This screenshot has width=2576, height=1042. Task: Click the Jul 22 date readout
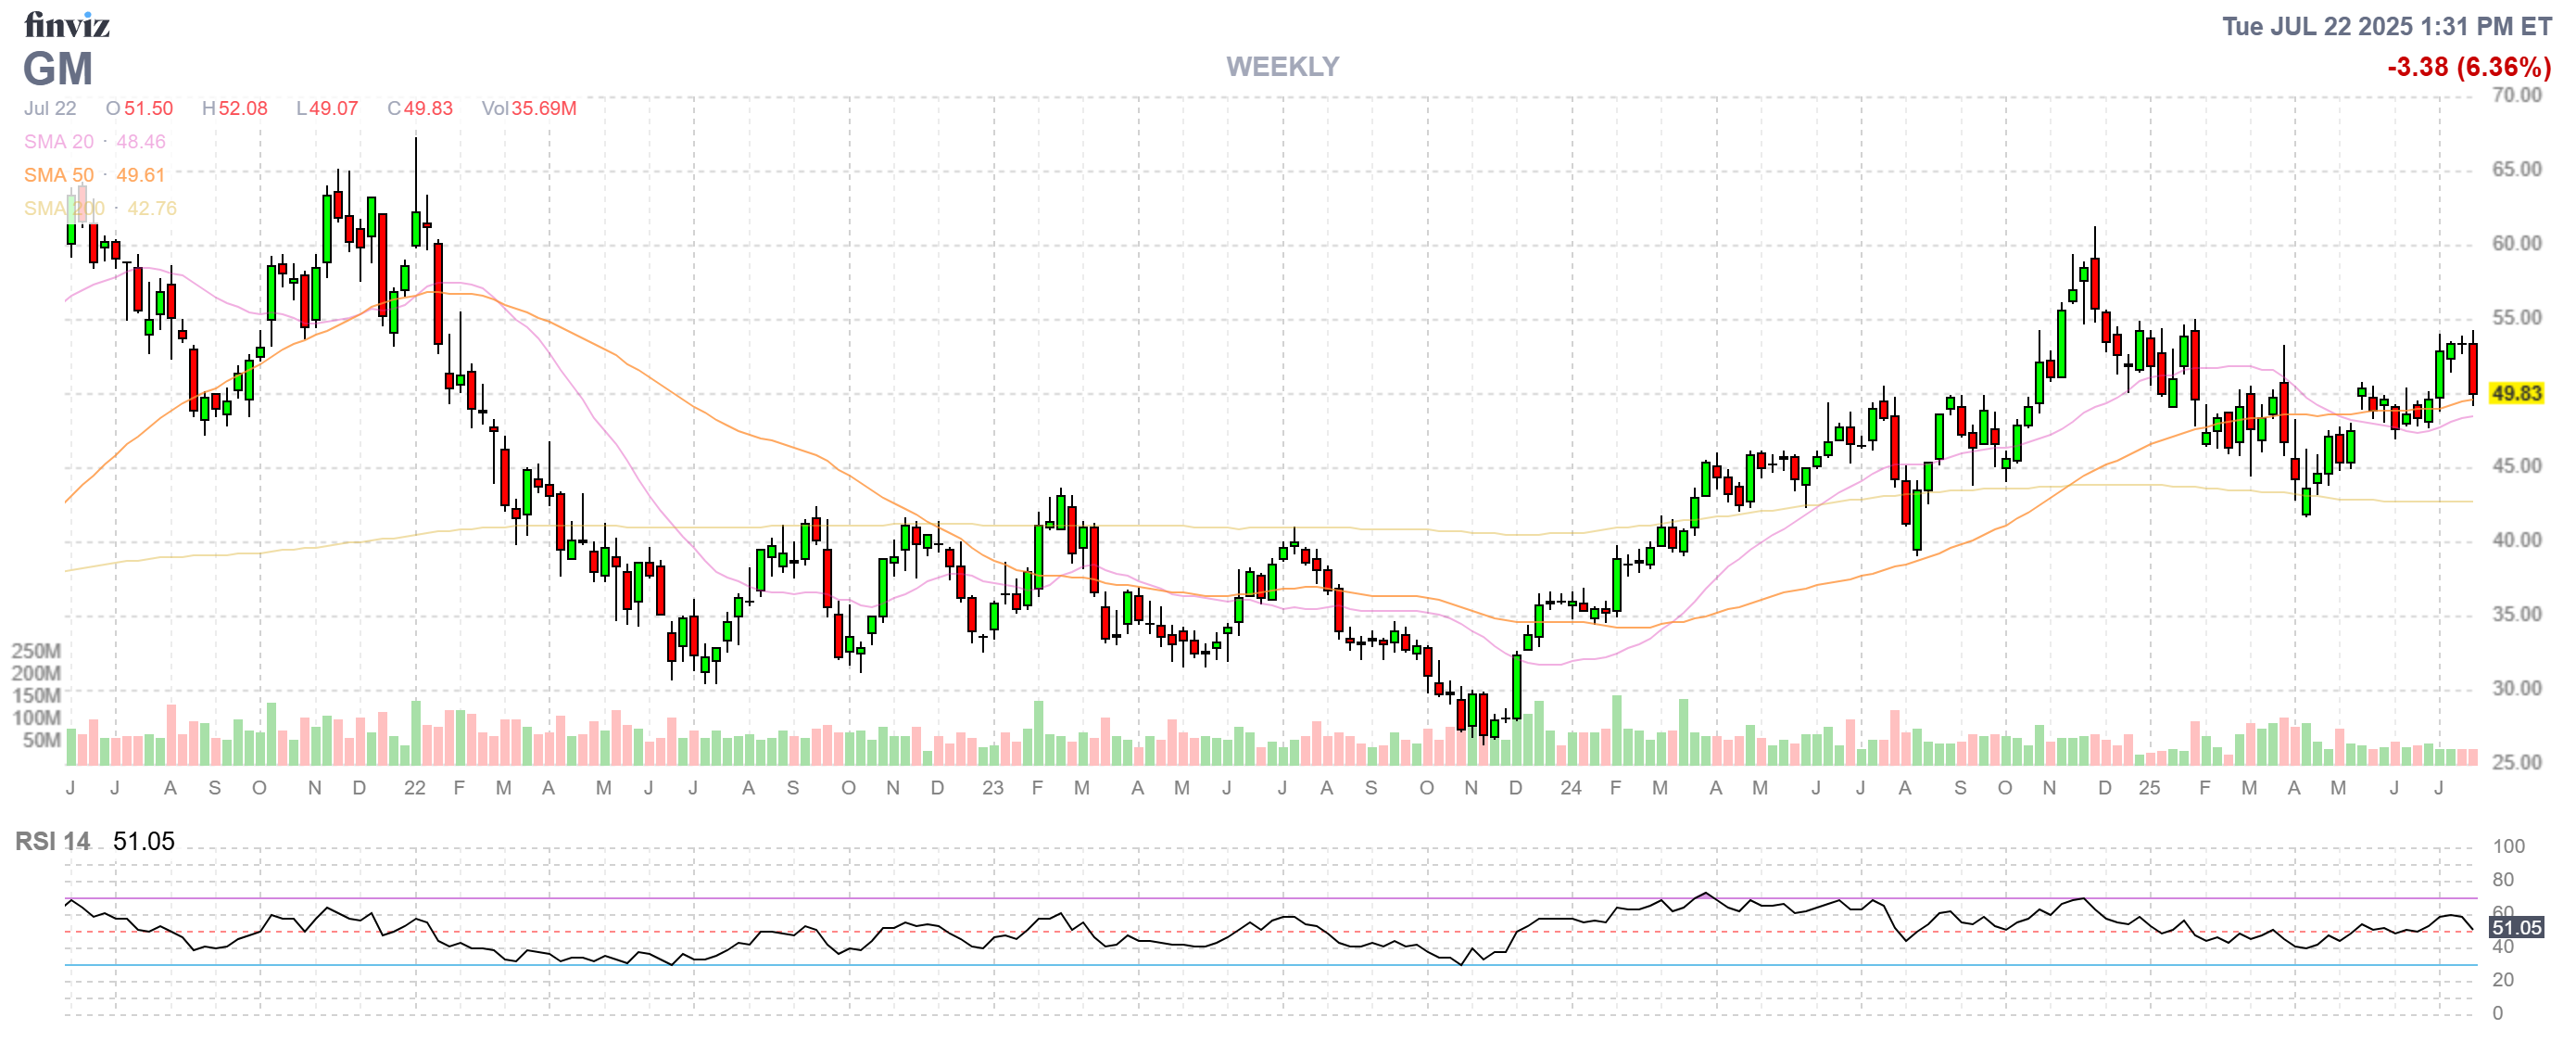pyautogui.click(x=50, y=108)
